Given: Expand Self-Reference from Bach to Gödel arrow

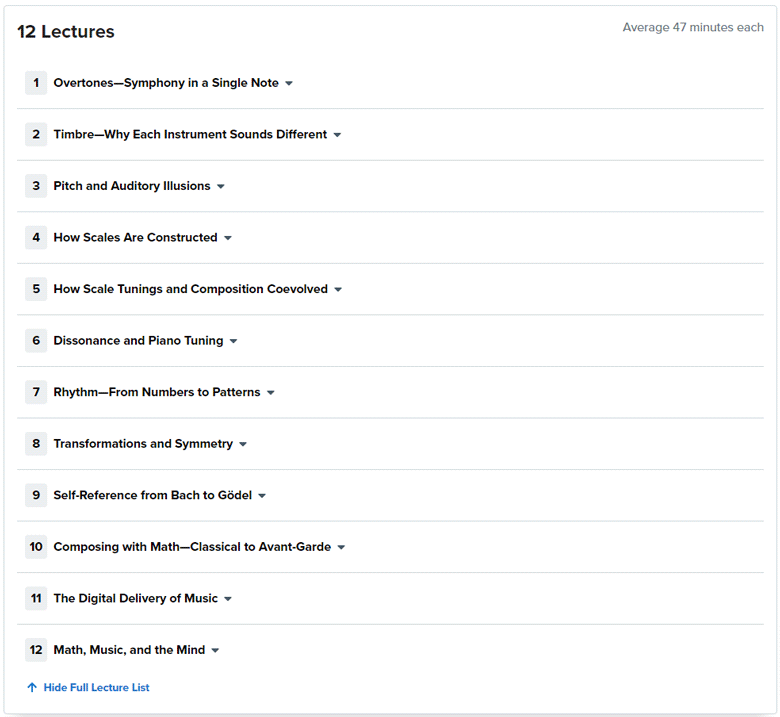Looking at the screenshot, I should (x=262, y=496).
